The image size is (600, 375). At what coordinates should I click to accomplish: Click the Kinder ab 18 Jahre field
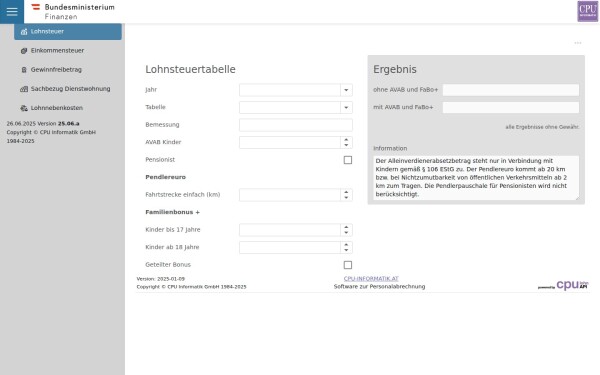pos(290,248)
